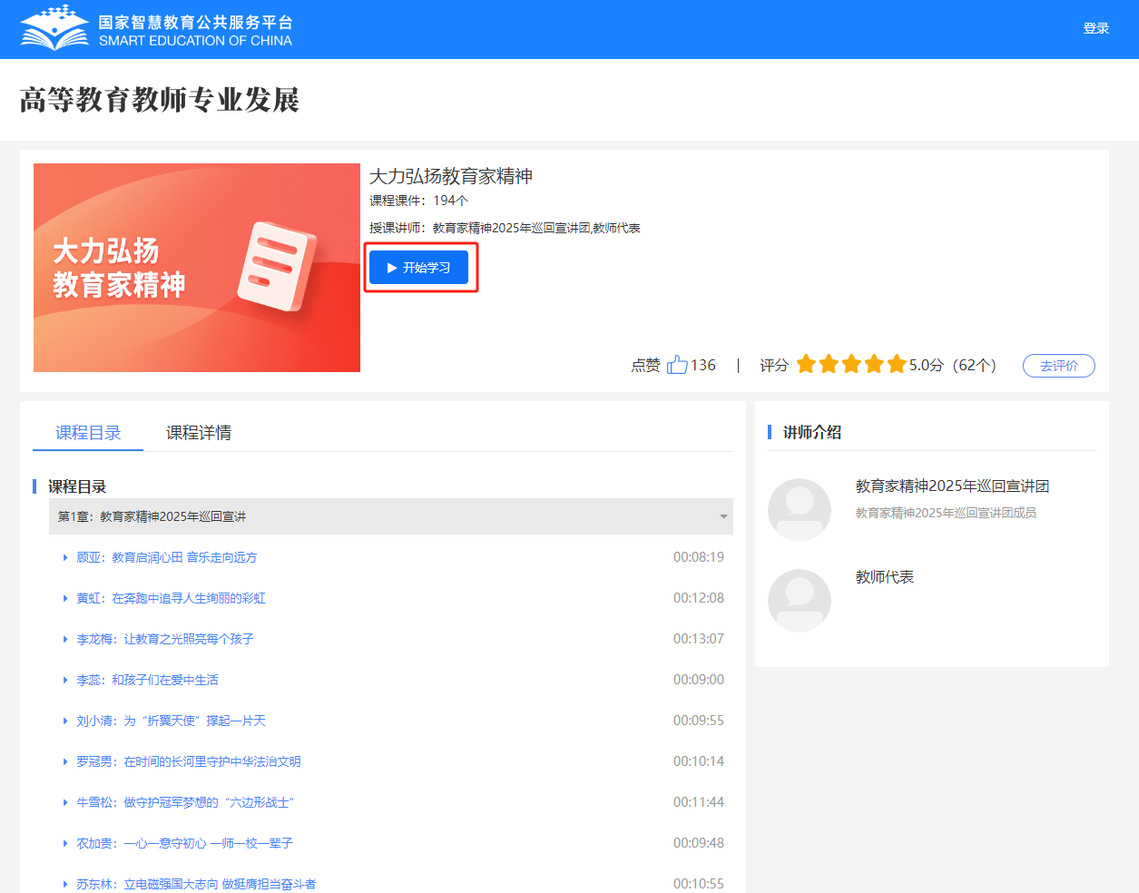The image size is (1139, 893).
Task: Click the Smart Education of China logo
Action: coord(156,29)
